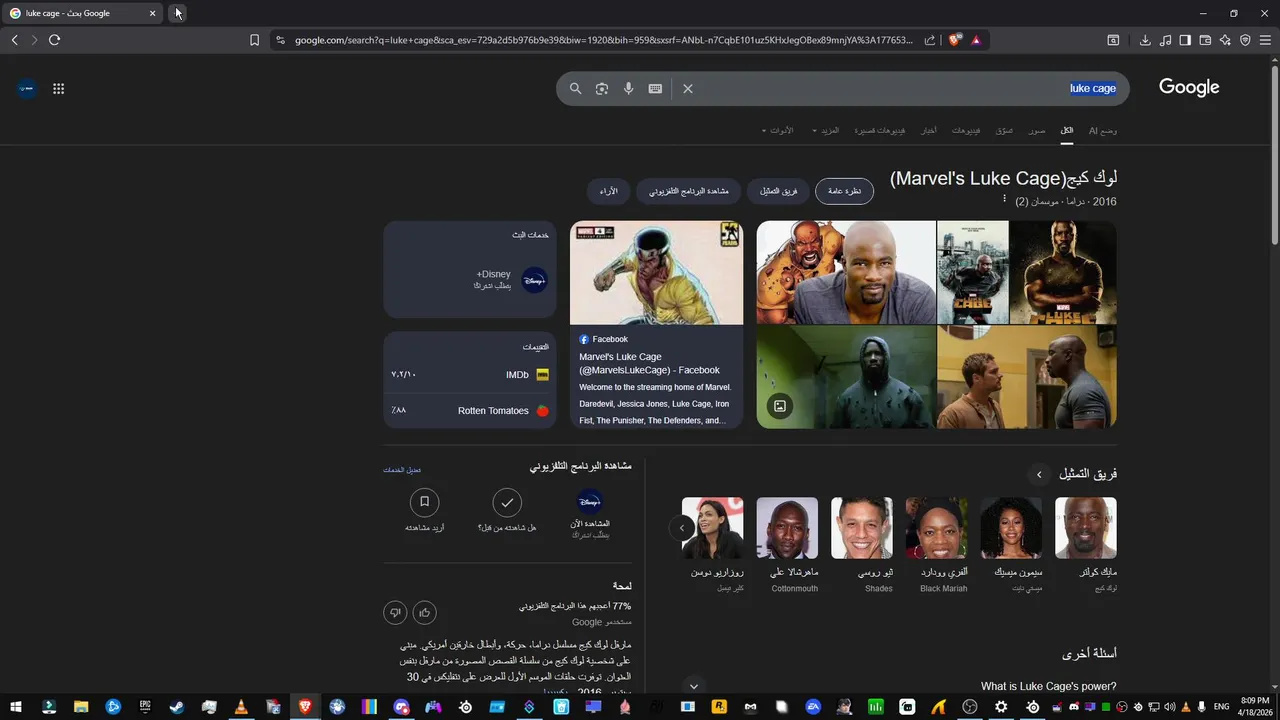This screenshot has width=1280, height=720.
Task: Open Brave playlist music note icon
Action: pos(1165,40)
